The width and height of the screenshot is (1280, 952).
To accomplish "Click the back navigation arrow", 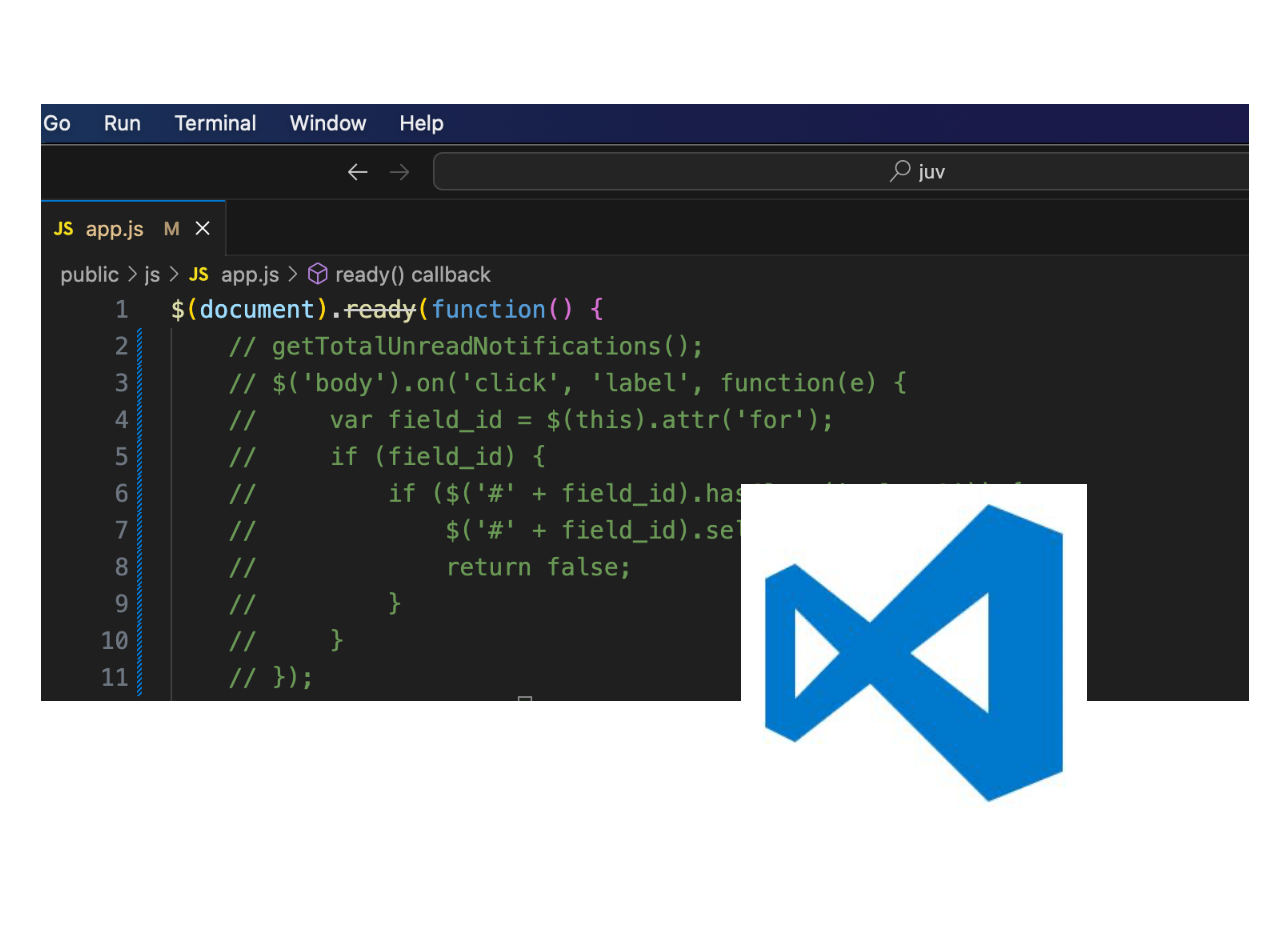I will (x=357, y=171).
